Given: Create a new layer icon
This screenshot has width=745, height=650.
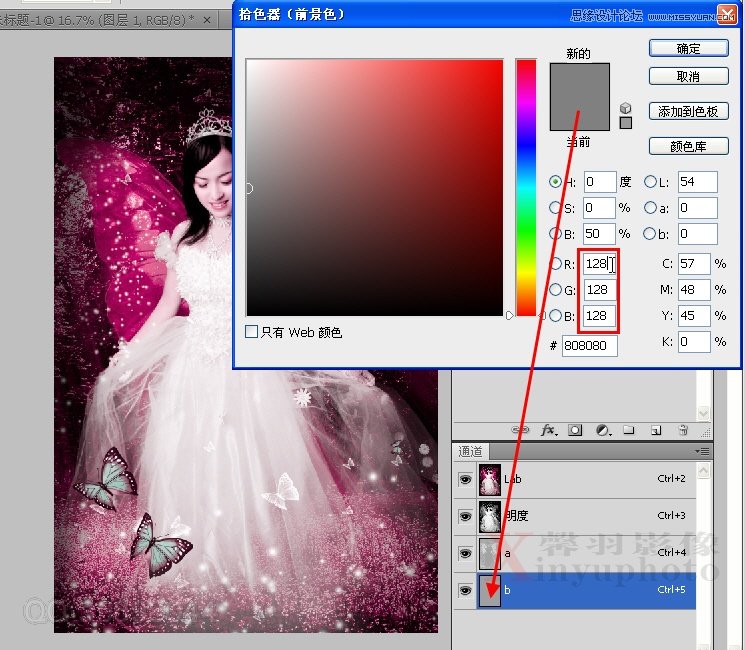Looking at the screenshot, I should [x=656, y=430].
